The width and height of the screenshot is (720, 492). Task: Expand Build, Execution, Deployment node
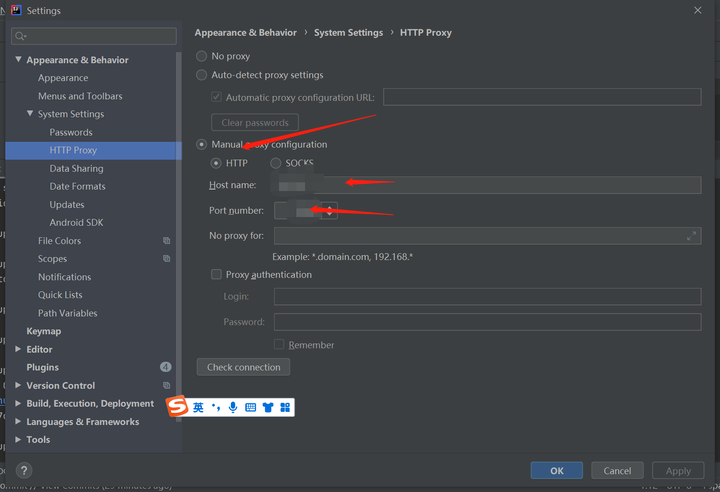18,403
